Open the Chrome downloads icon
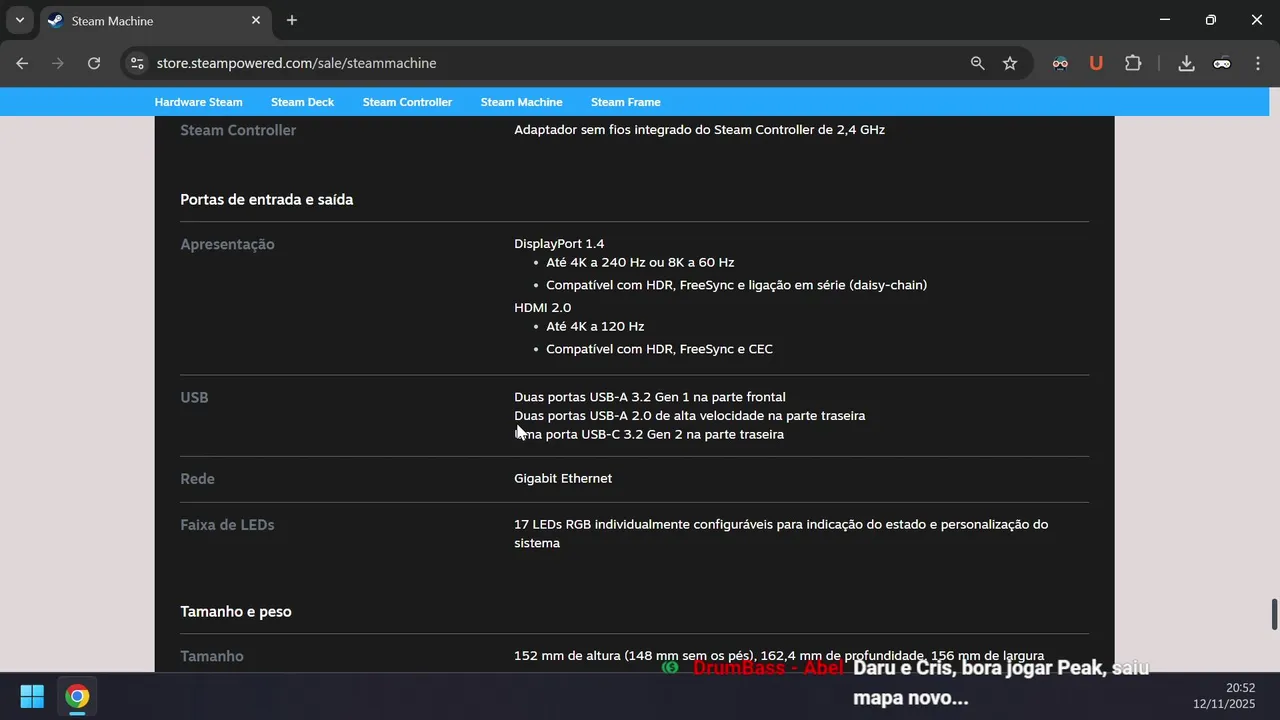The image size is (1280, 720). pos(1186,63)
